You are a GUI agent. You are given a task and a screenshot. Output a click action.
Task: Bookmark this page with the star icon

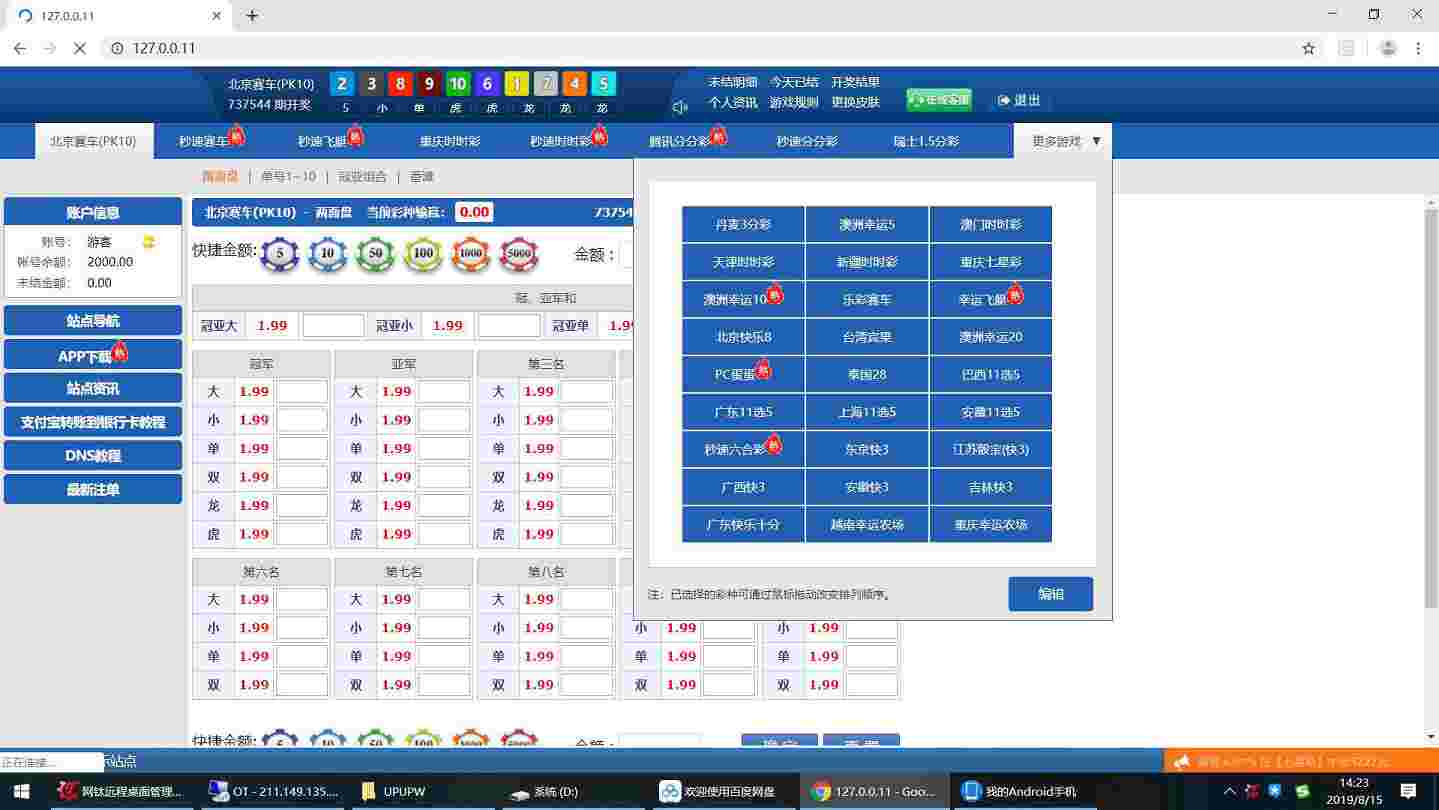point(1308,48)
